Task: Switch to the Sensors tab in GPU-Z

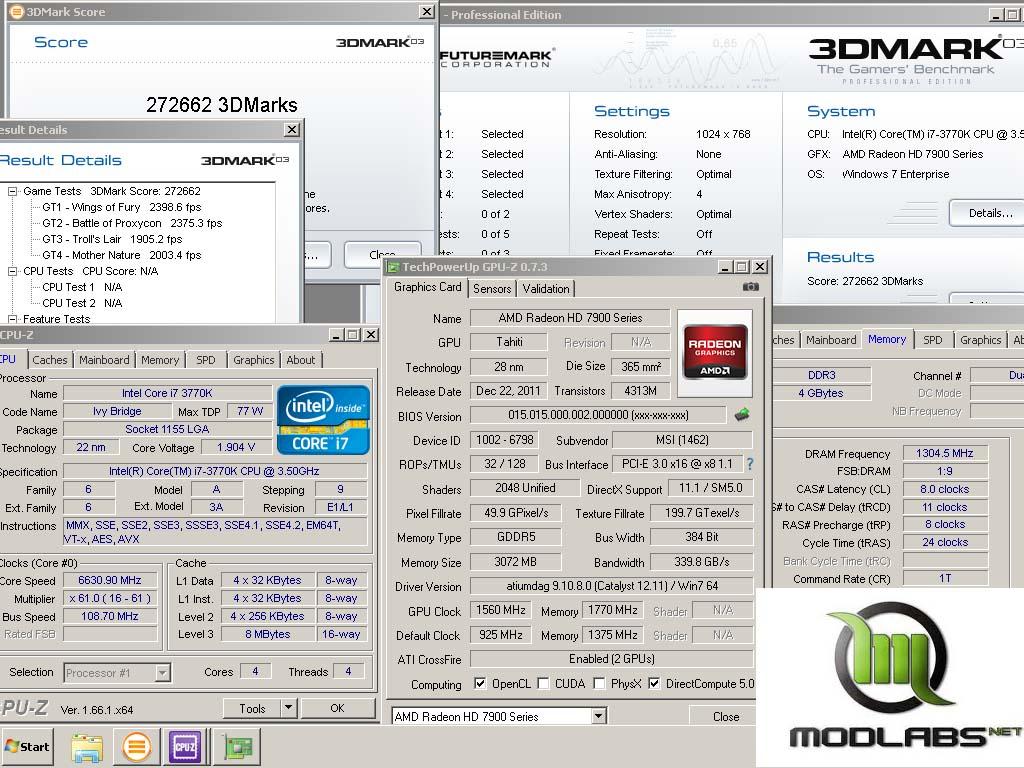Action: [492, 289]
